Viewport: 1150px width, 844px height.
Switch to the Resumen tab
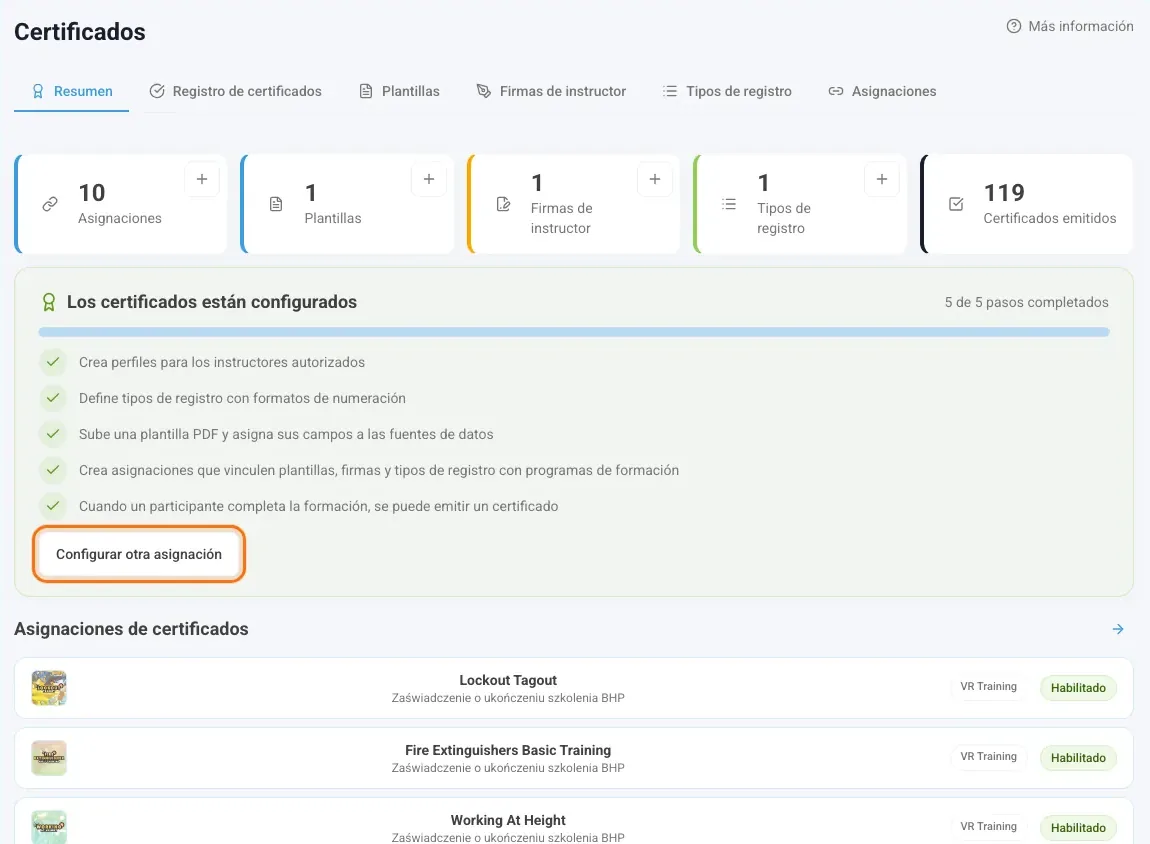coord(72,91)
